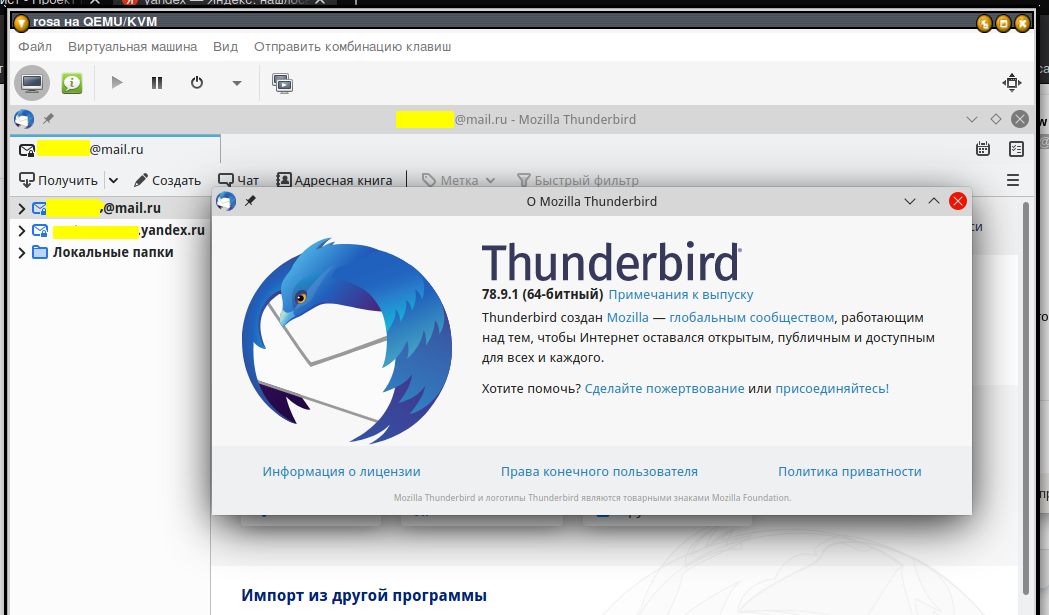Open shutdown options dropdown arrow
This screenshot has width=1049, height=615.
click(x=237, y=83)
